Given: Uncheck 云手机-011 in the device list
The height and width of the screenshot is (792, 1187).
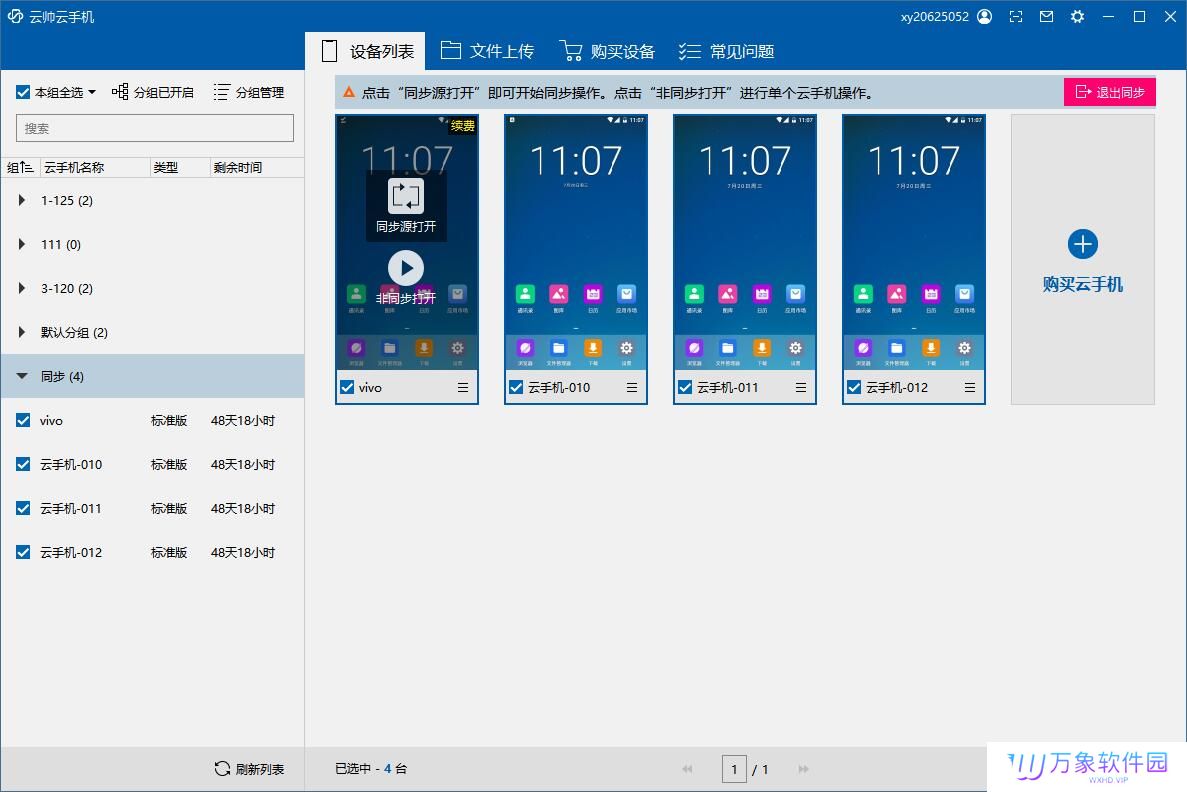Looking at the screenshot, I should click(23, 508).
